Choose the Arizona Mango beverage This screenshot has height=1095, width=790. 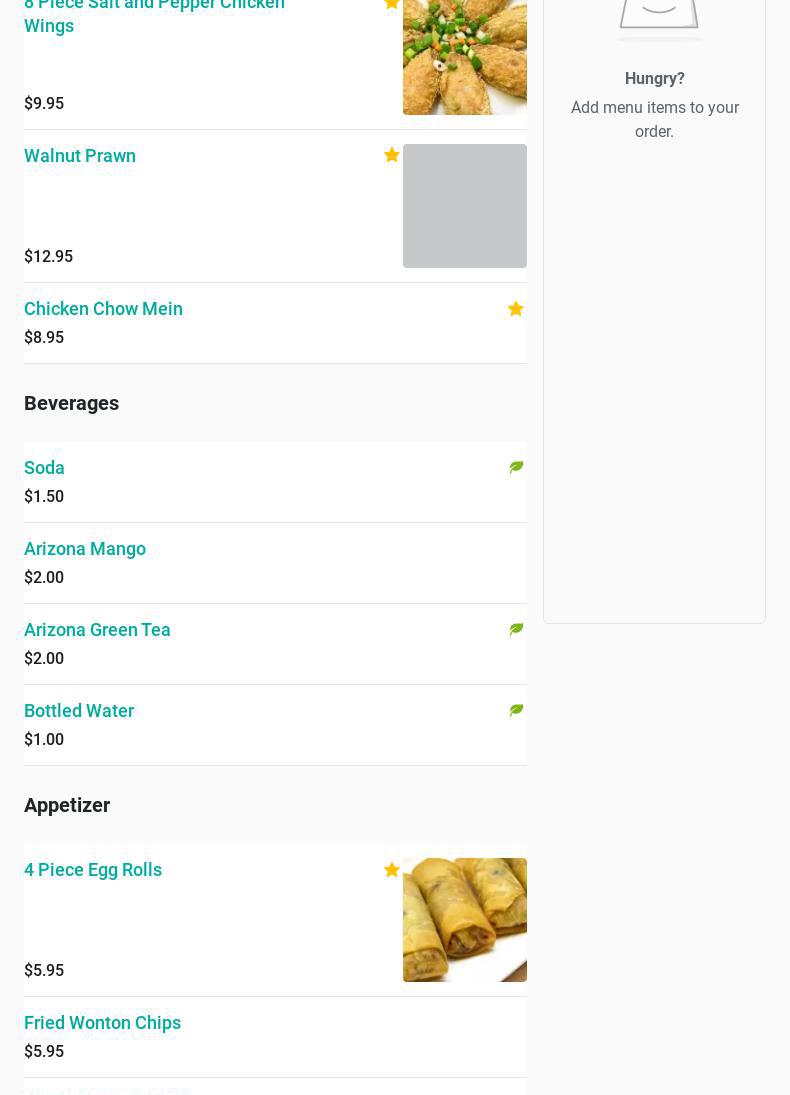(x=85, y=549)
